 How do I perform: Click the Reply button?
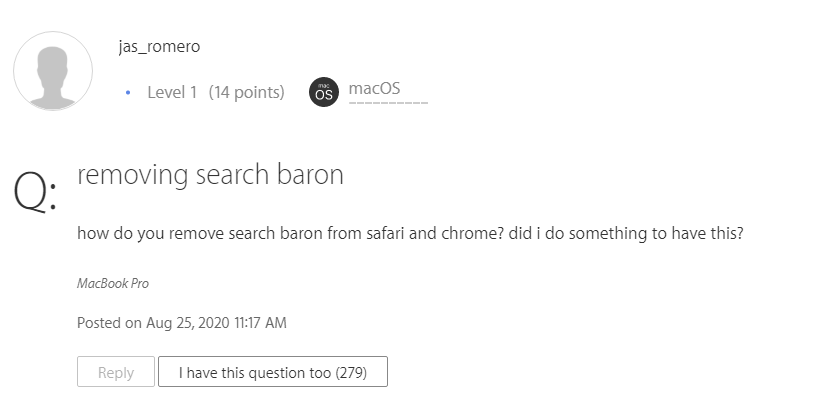click(116, 371)
